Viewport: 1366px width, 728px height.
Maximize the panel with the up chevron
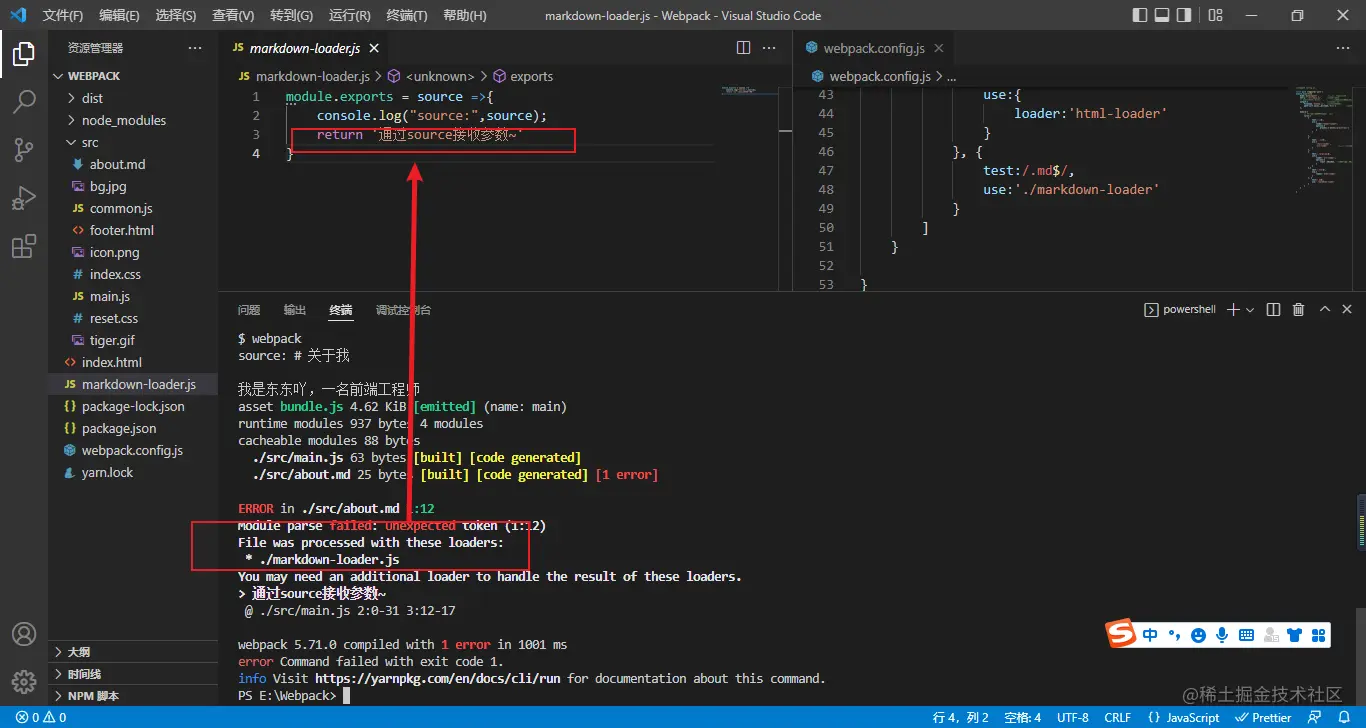click(x=1325, y=310)
